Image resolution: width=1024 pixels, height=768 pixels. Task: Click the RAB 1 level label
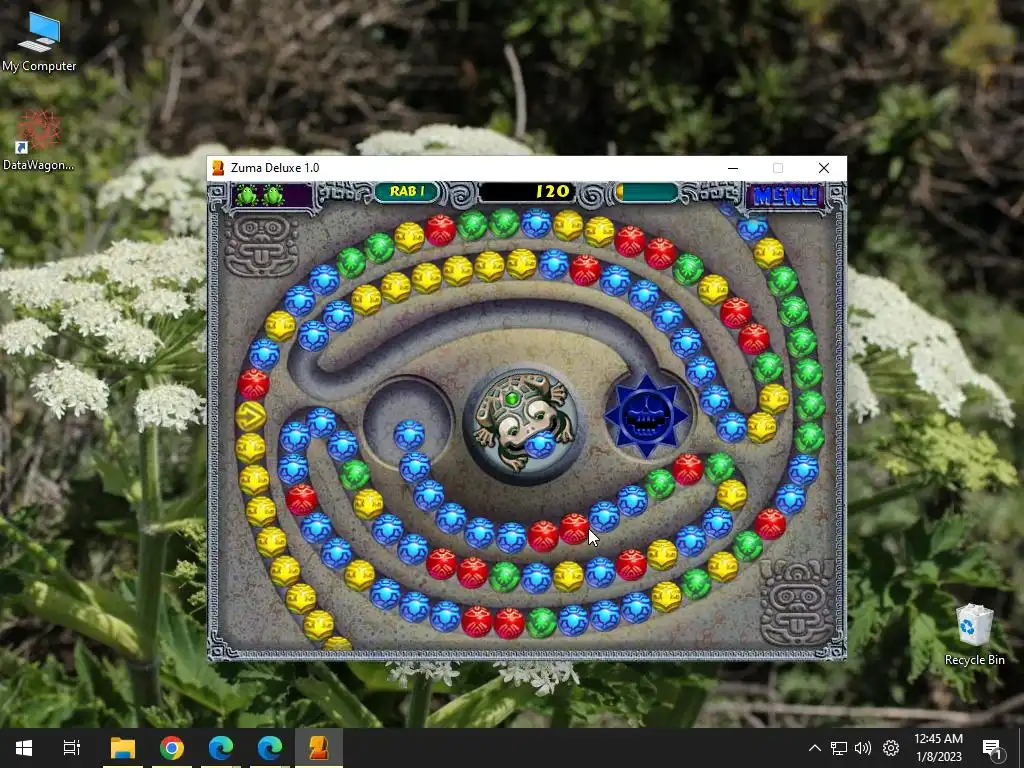[407, 191]
